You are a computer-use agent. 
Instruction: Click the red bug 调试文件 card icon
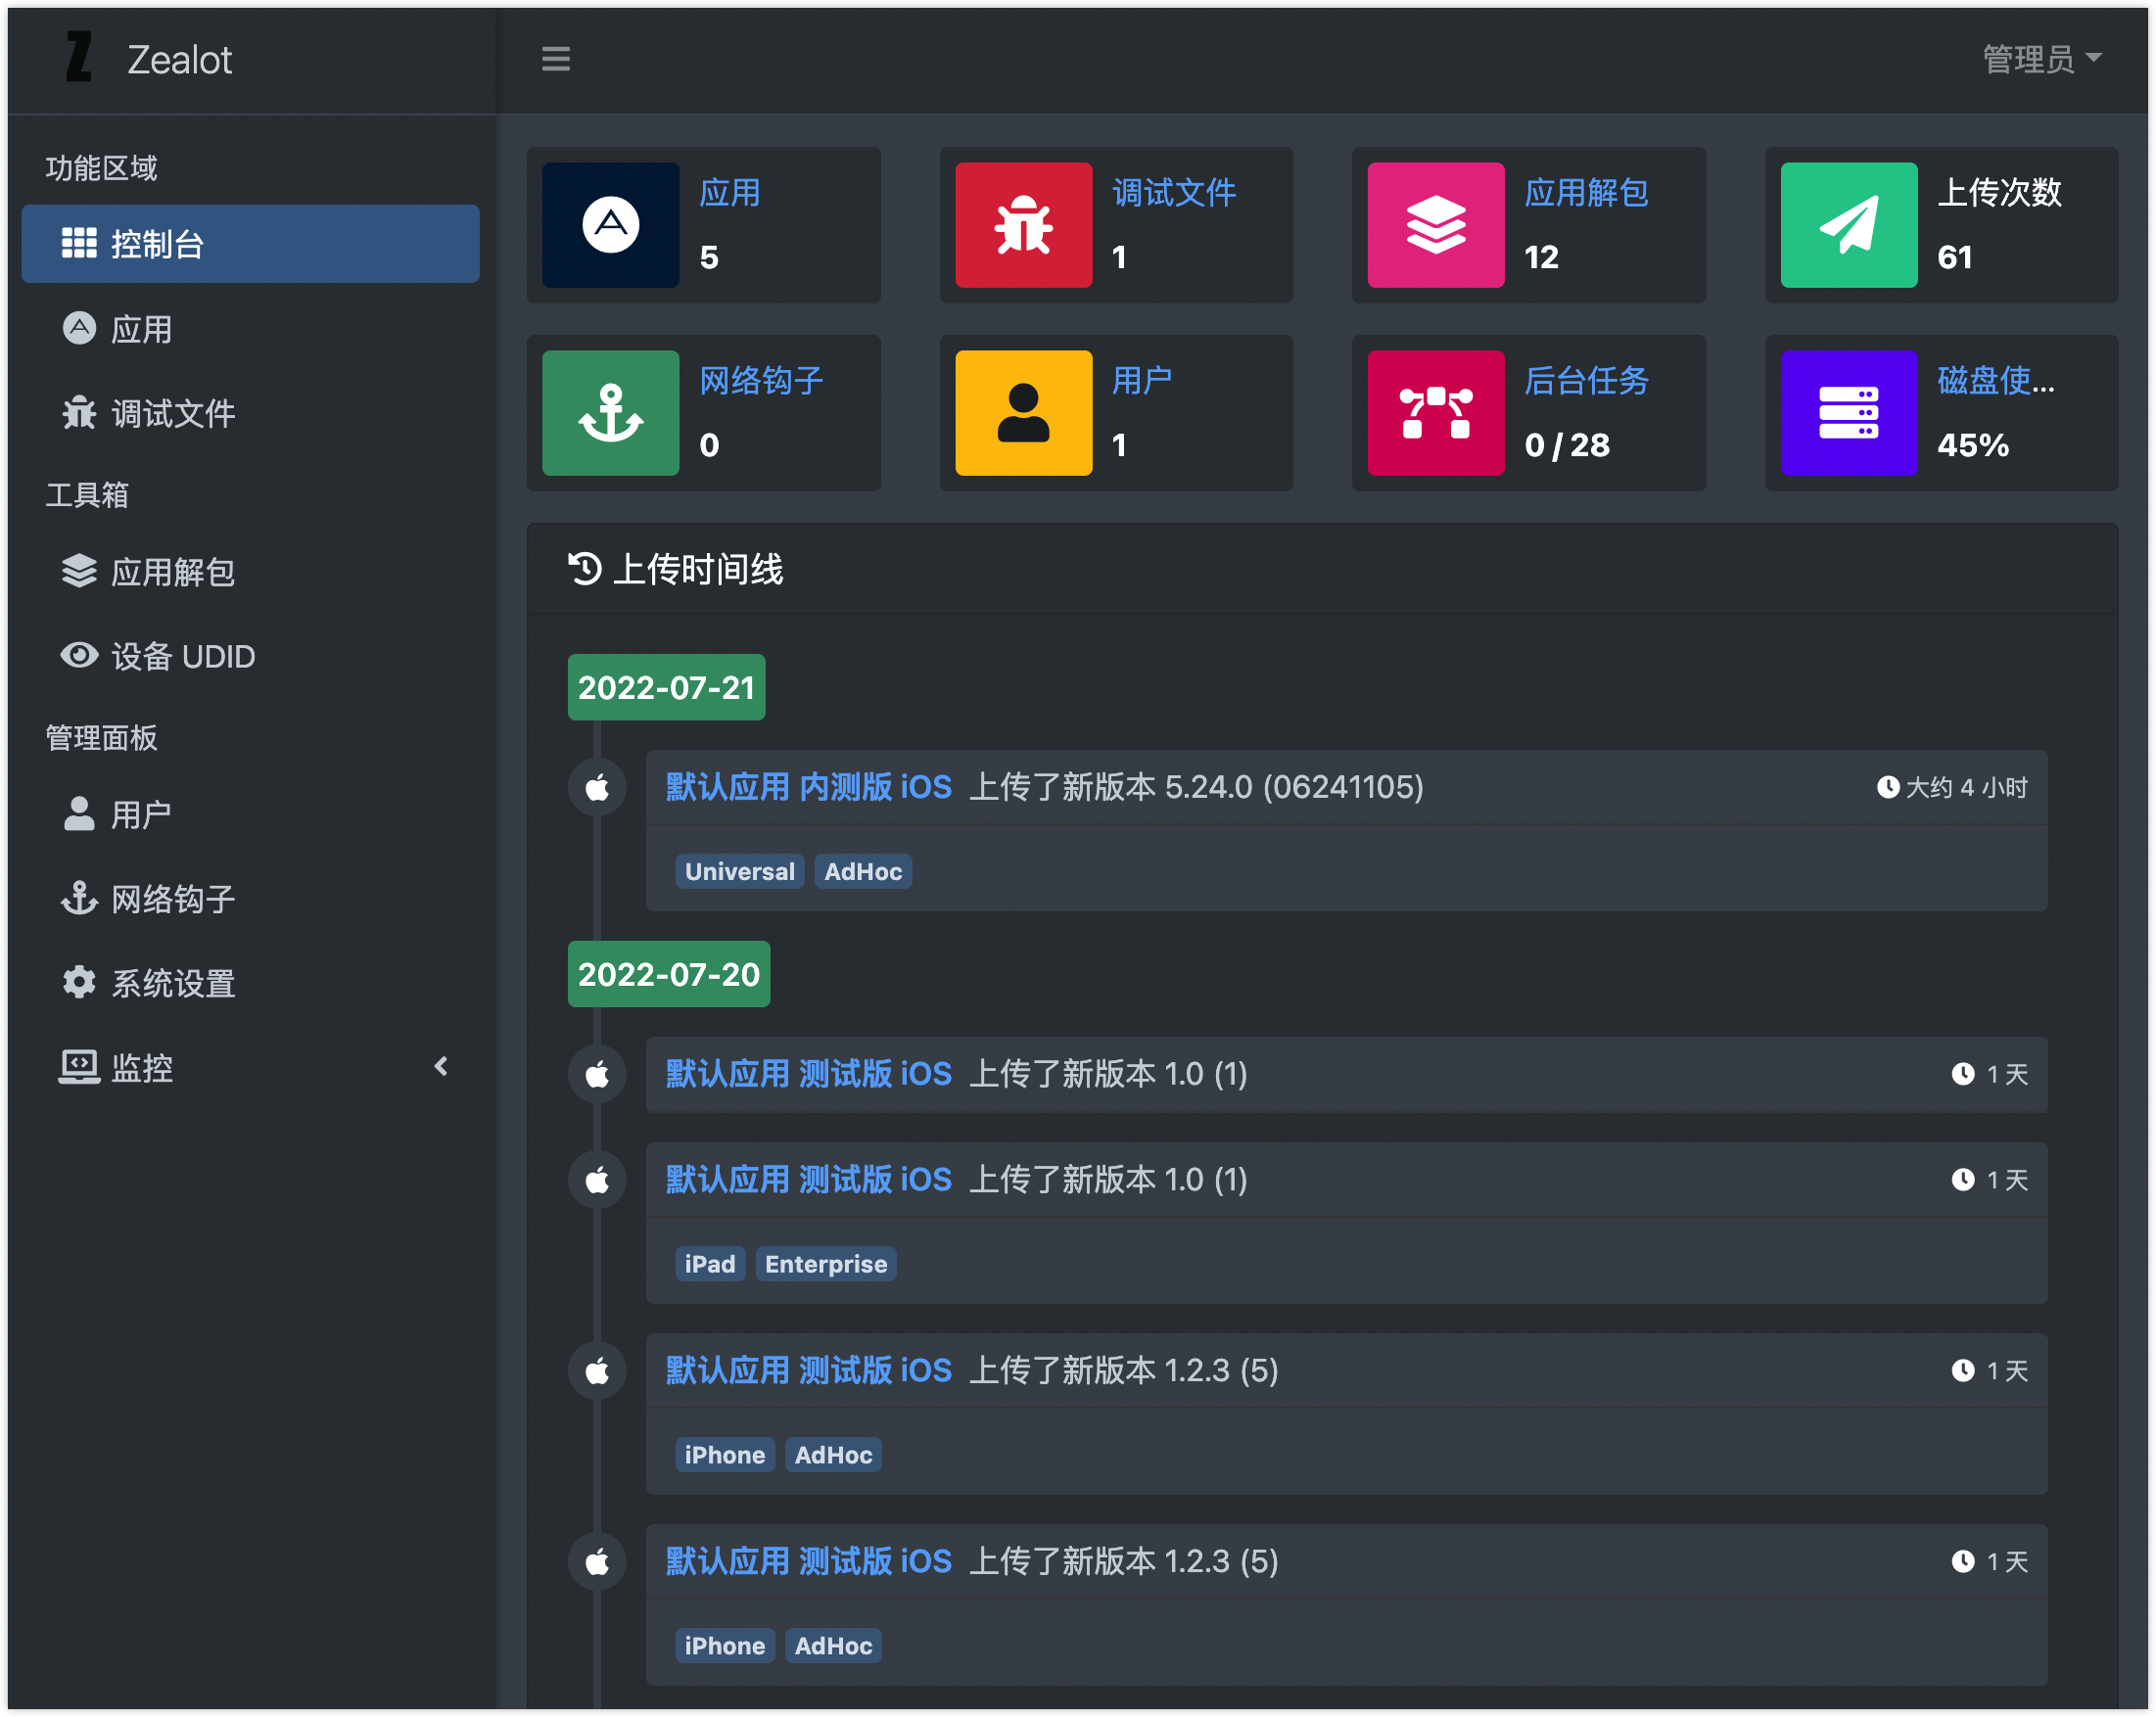(x=1024, y=225)
